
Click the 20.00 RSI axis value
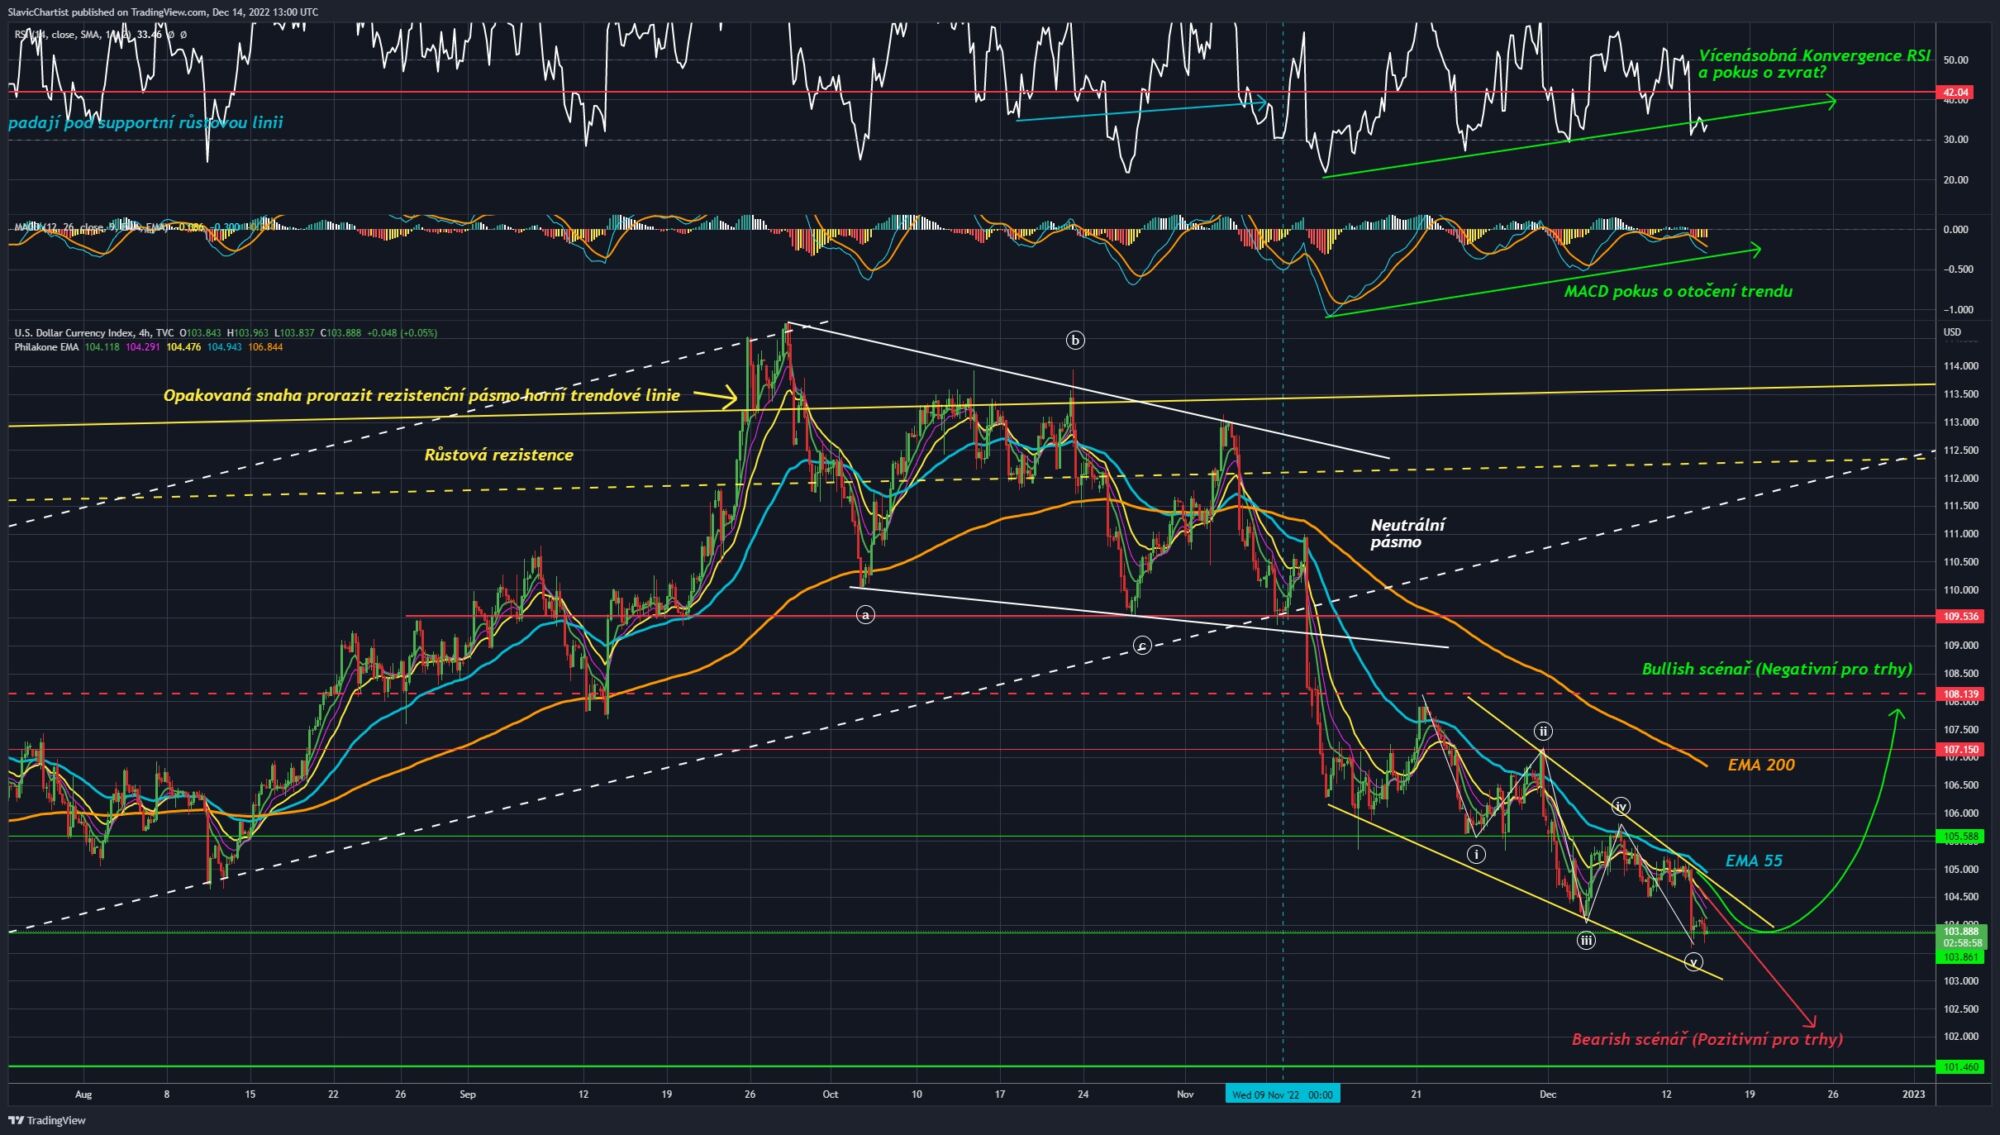(x=1955, y=180)
